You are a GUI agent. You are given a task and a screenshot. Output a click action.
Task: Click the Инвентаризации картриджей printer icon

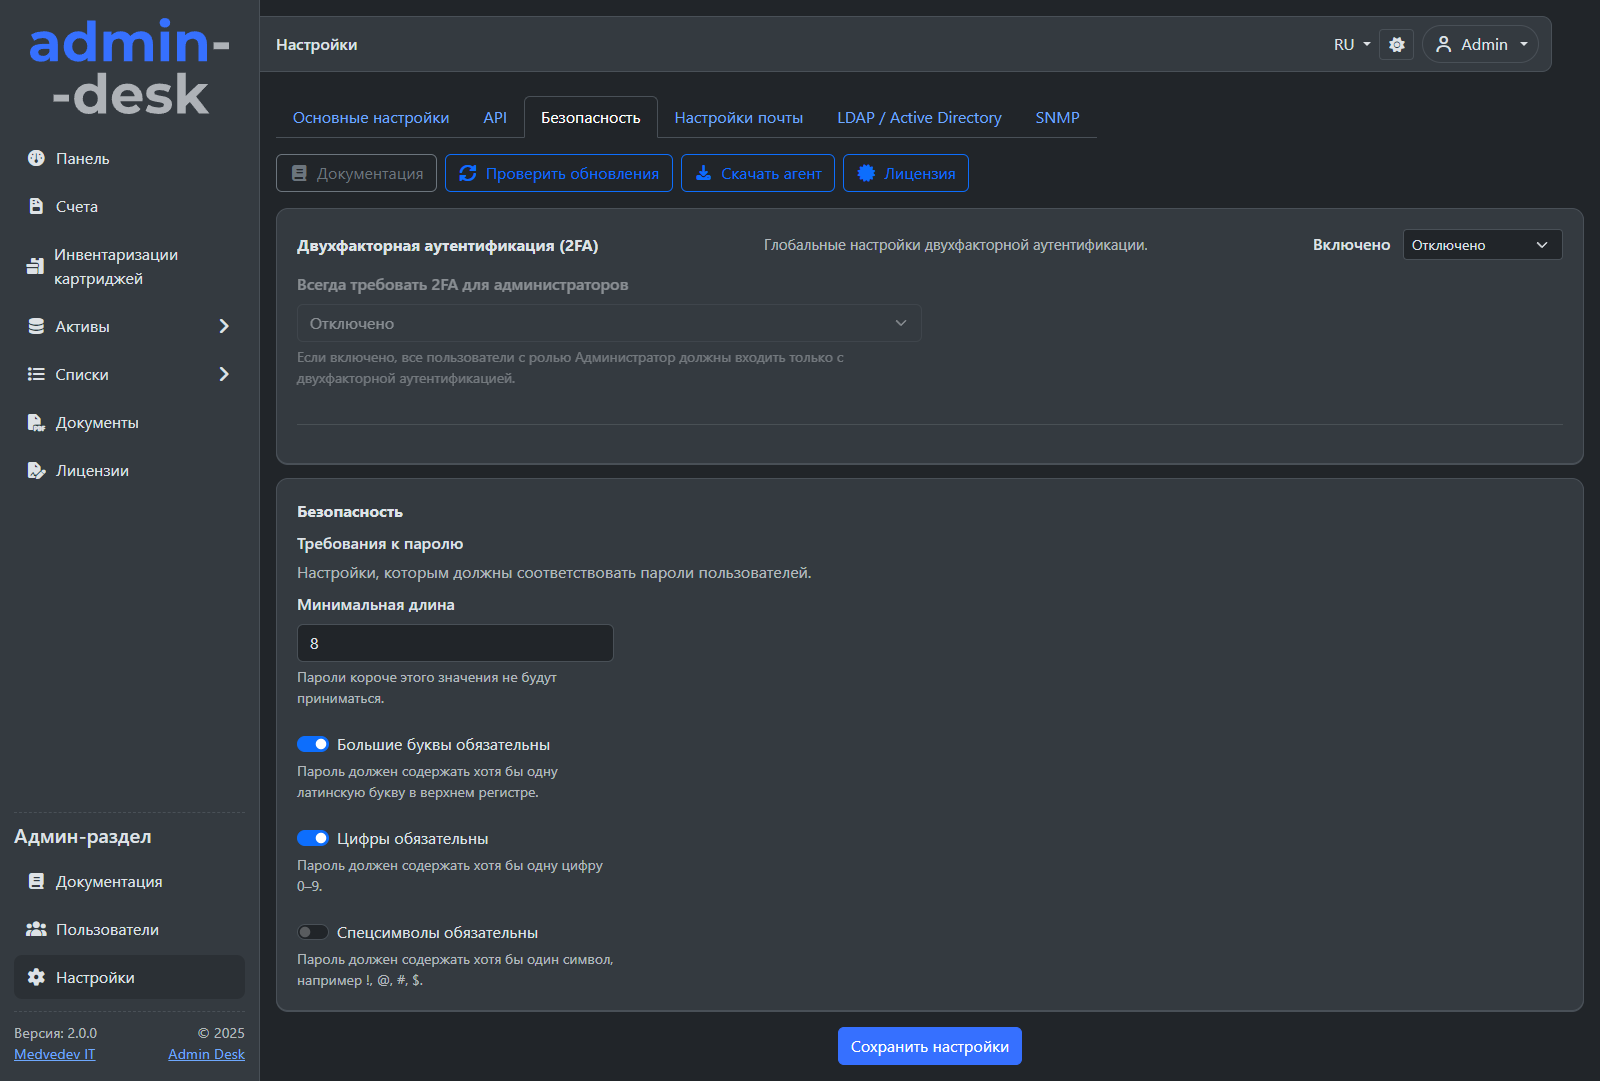tap(35, 266)
